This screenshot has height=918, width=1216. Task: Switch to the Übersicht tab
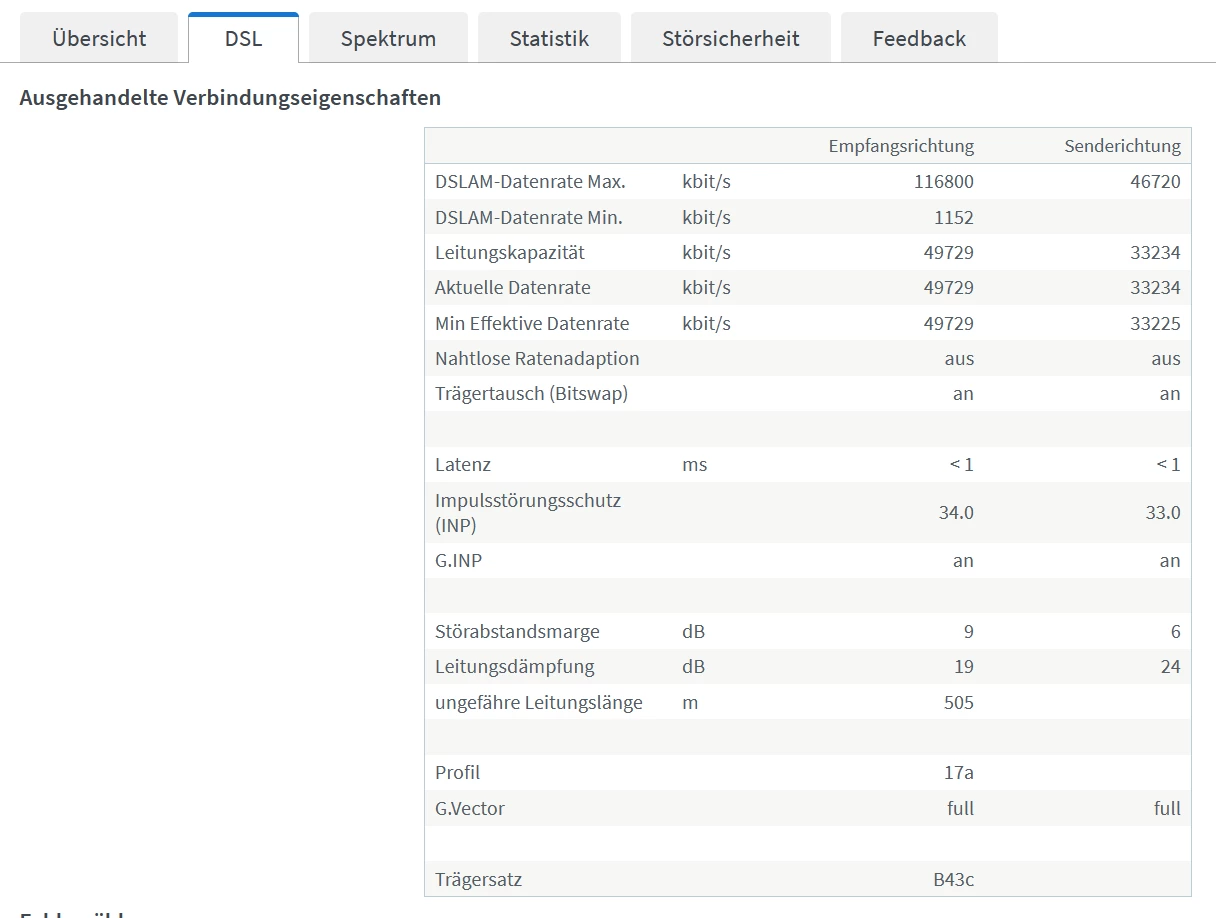click(x=99, y=39)
